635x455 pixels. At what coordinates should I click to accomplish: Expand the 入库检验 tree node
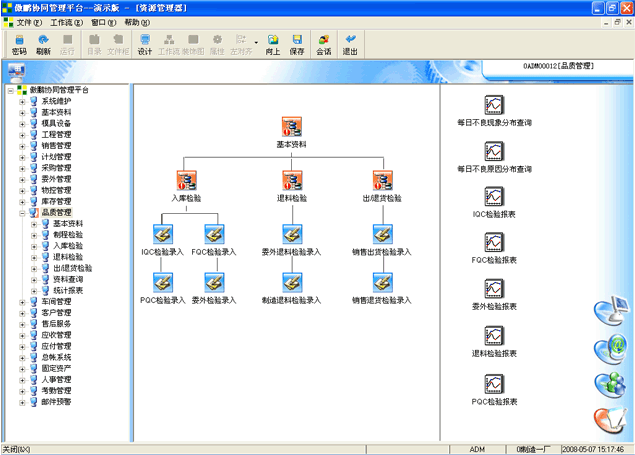pos(34,245)
